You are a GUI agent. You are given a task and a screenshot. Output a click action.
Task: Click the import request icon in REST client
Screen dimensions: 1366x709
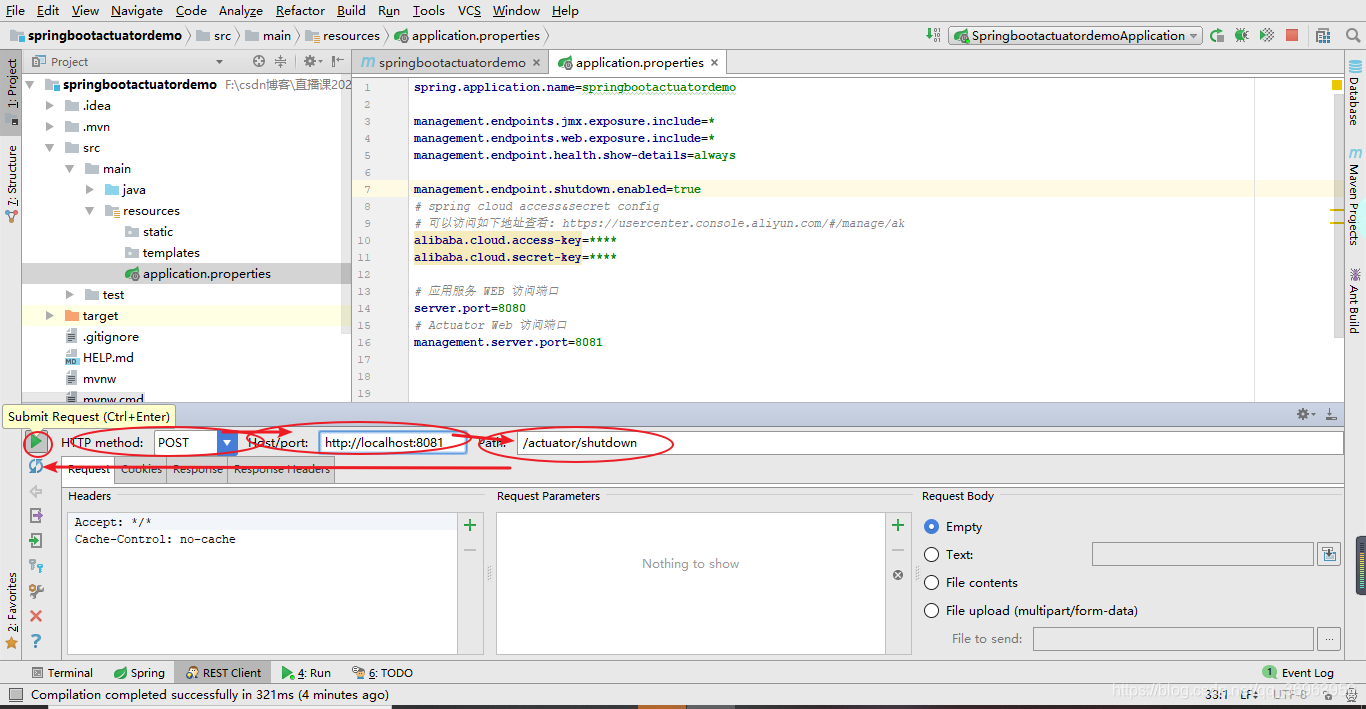pos(36,541)
